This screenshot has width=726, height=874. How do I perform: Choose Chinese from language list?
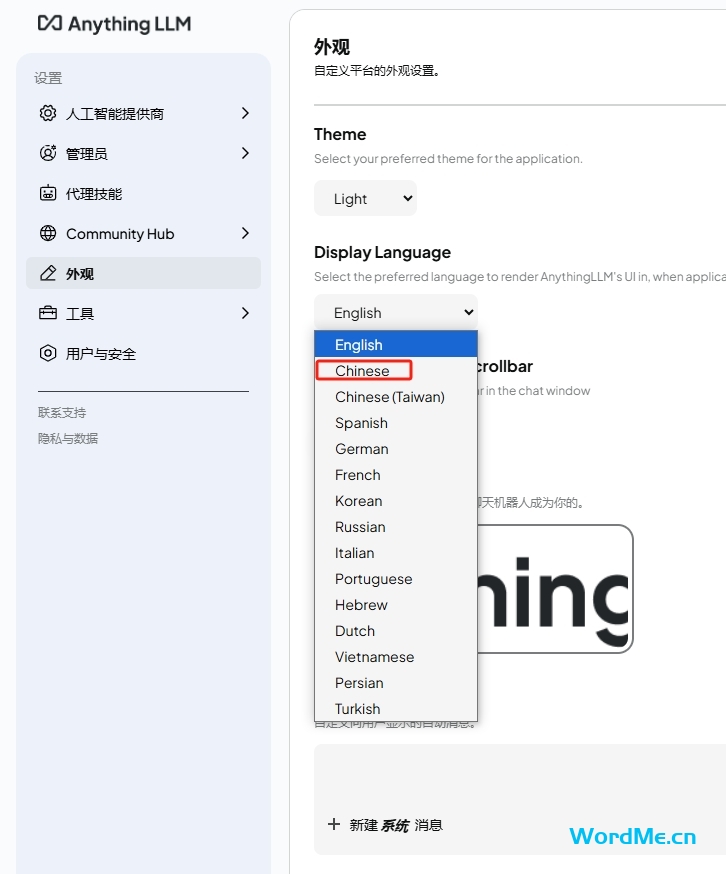(x=396, y=371)
